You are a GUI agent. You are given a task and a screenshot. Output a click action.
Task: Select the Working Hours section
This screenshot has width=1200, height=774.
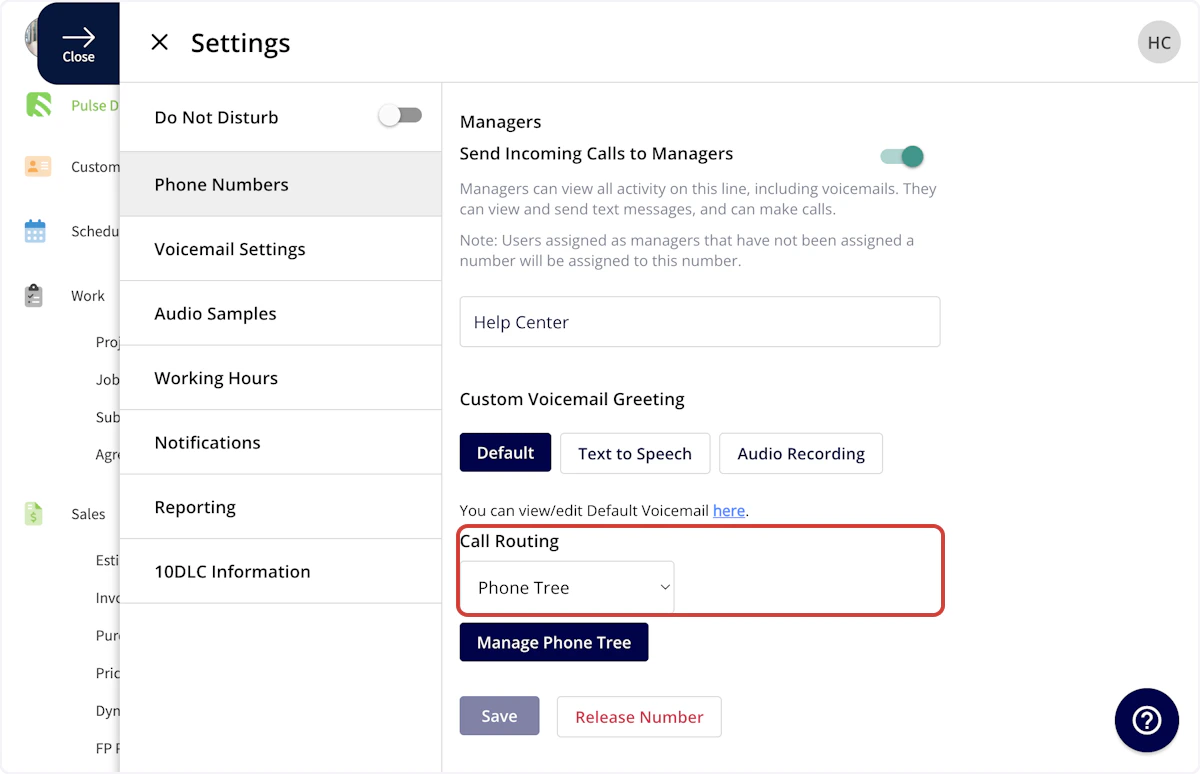point(280,378)
